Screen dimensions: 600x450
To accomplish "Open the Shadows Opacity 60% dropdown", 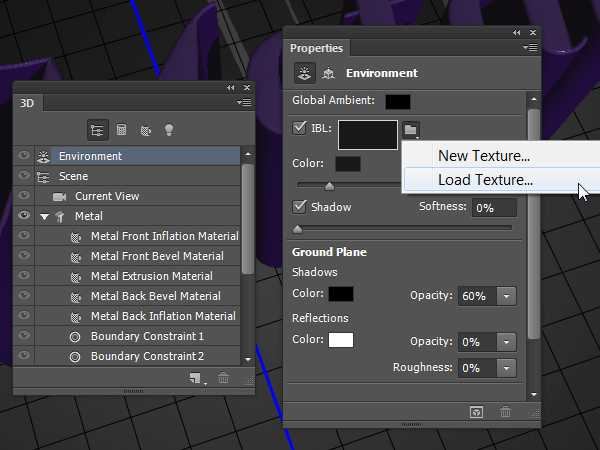I will tap(506, 296).
